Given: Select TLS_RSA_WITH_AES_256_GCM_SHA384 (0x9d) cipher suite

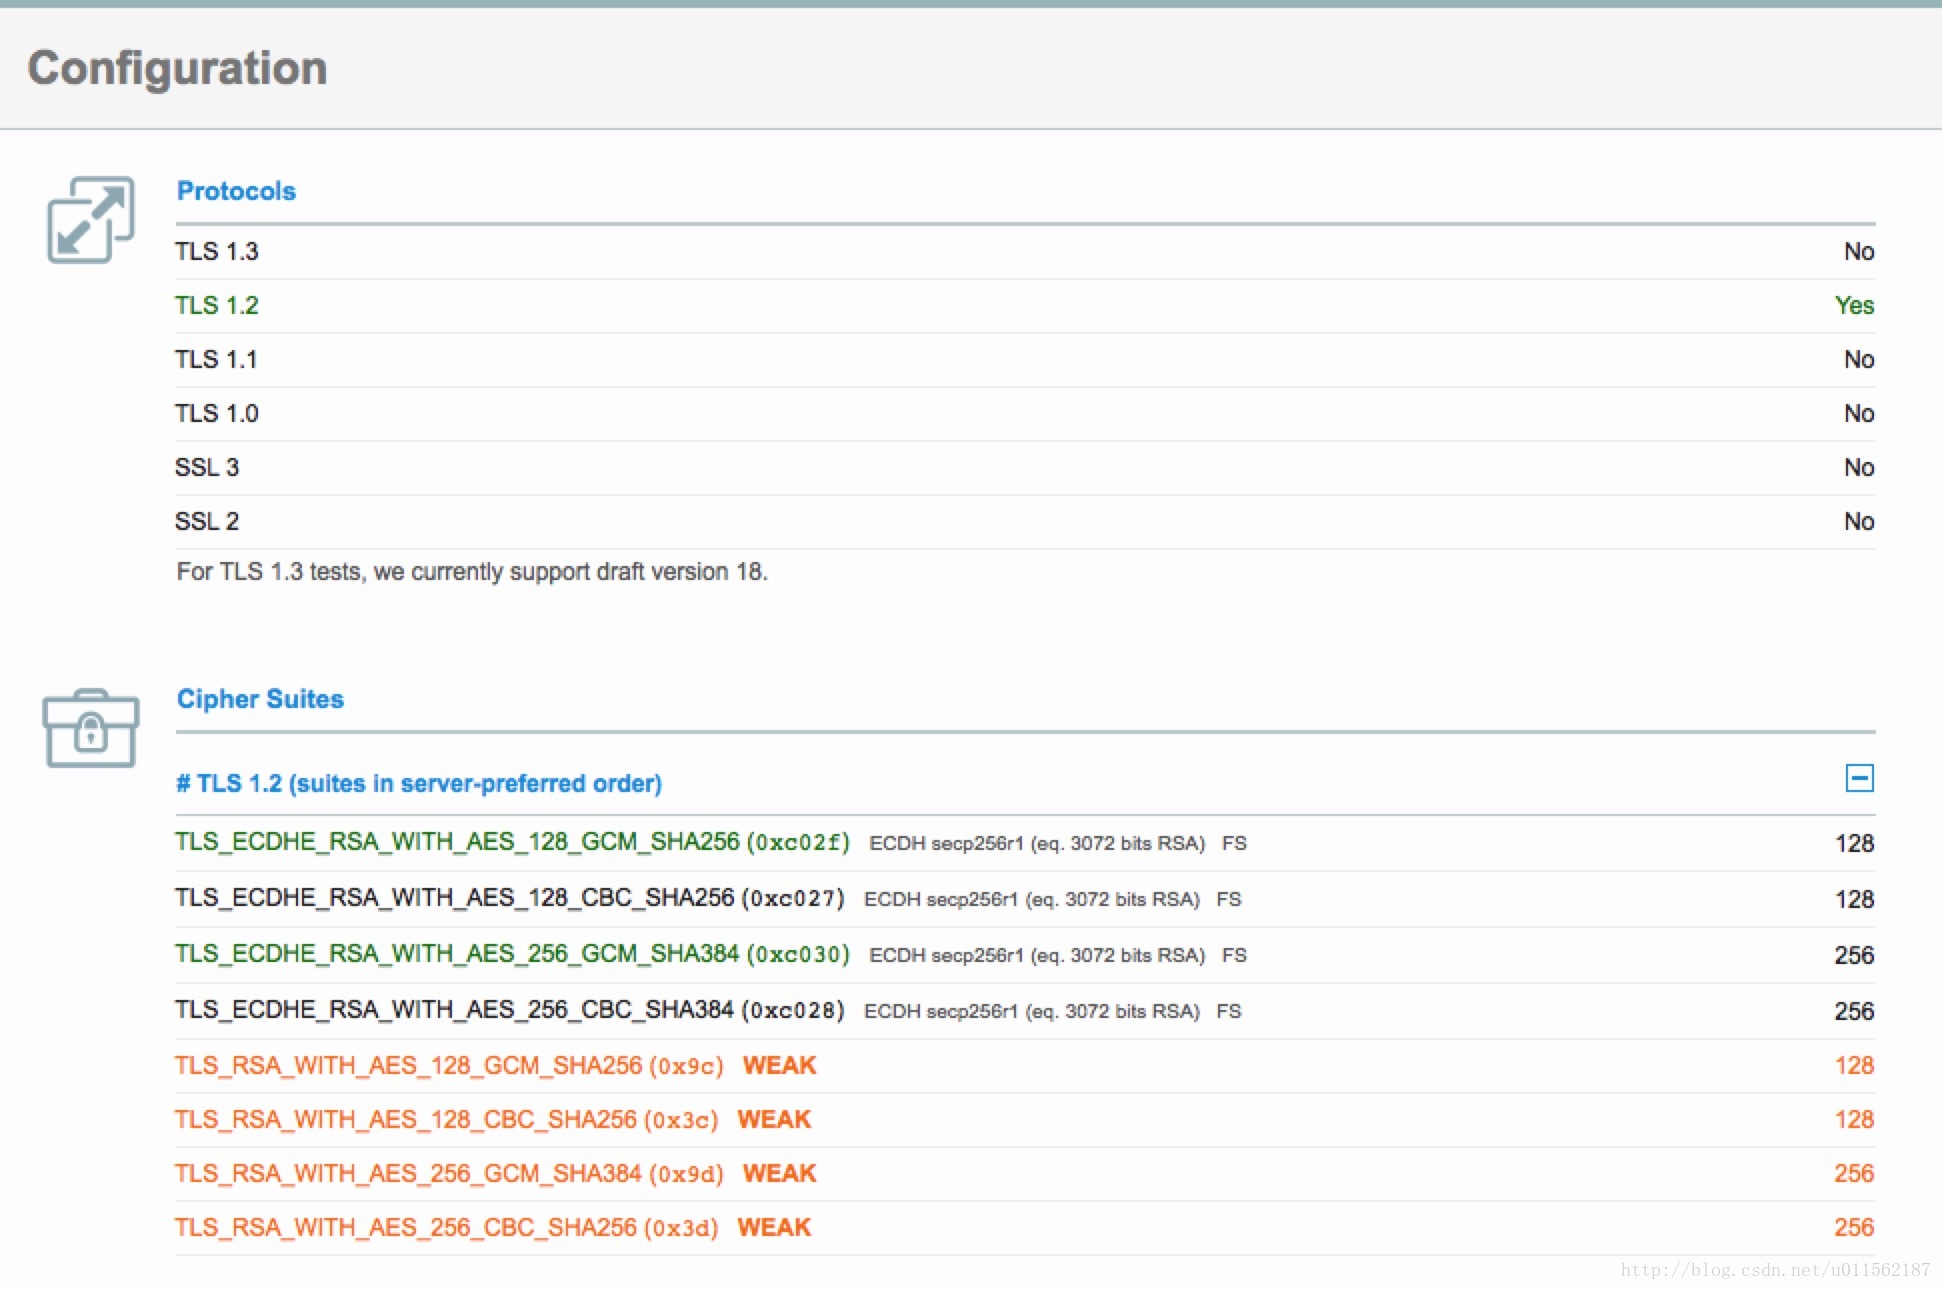Looking at the screenshot, I should (x=449, y=1173).
